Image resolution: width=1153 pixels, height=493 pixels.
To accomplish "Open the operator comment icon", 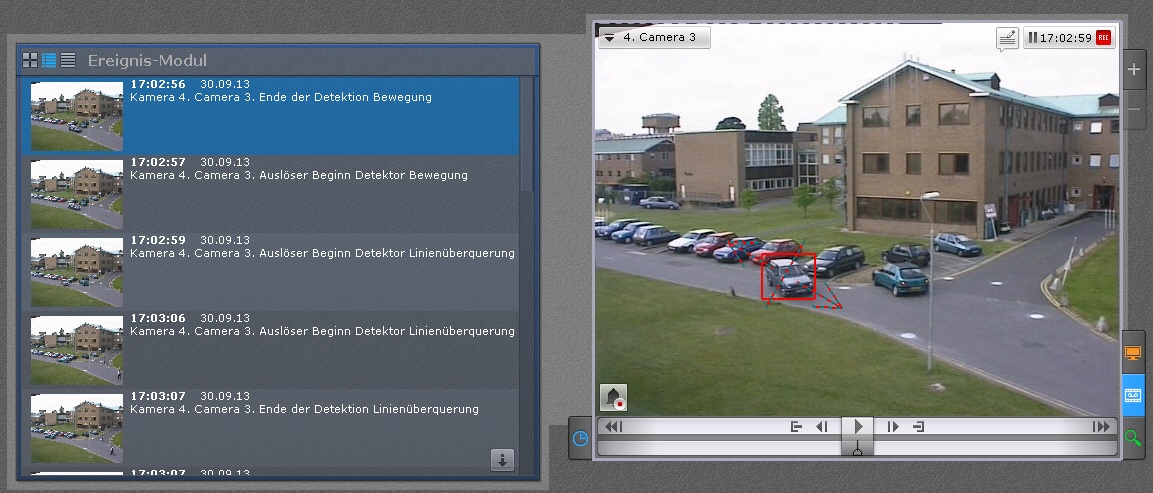I will pos(1007,38).
